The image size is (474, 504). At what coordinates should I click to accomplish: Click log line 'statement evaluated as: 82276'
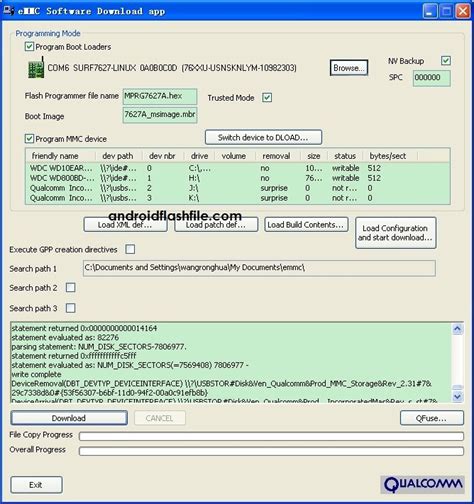(65, 337)
